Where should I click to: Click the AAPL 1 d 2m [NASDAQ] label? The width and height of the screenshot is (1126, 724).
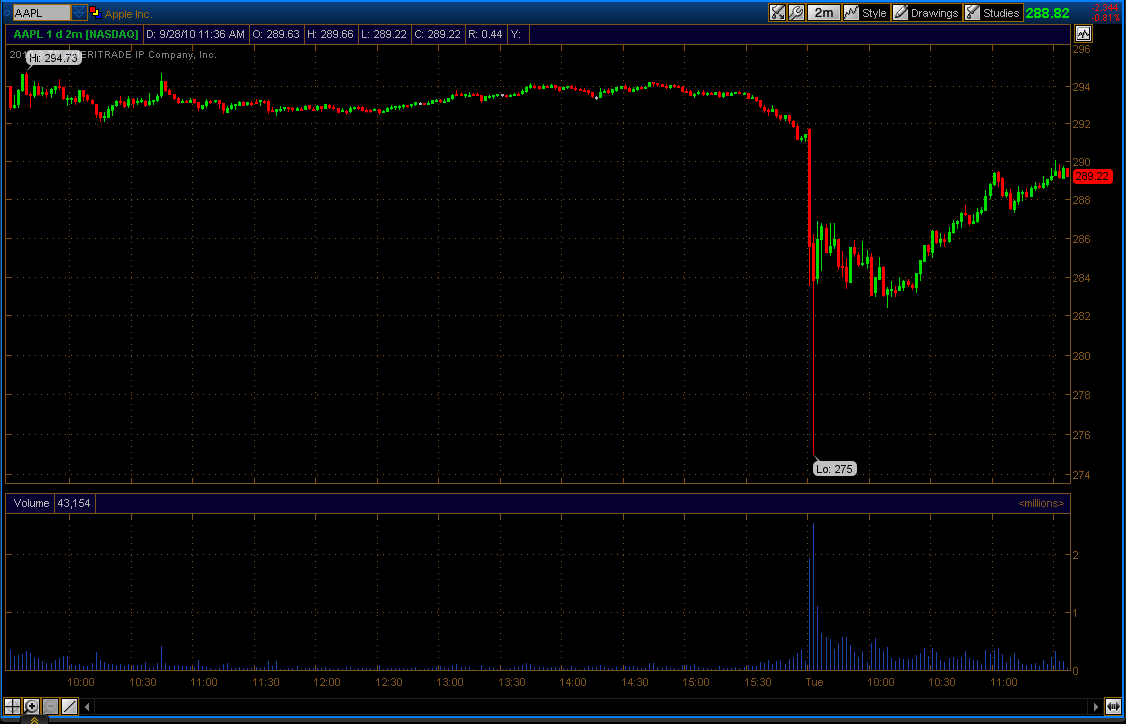(x=75, y=34)
